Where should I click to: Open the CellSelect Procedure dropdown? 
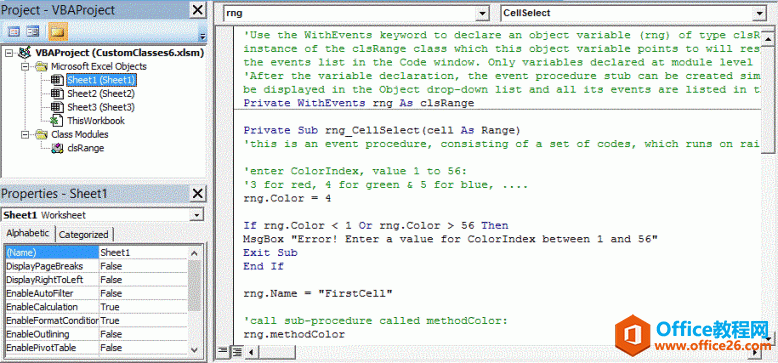[x=759, y=13]
